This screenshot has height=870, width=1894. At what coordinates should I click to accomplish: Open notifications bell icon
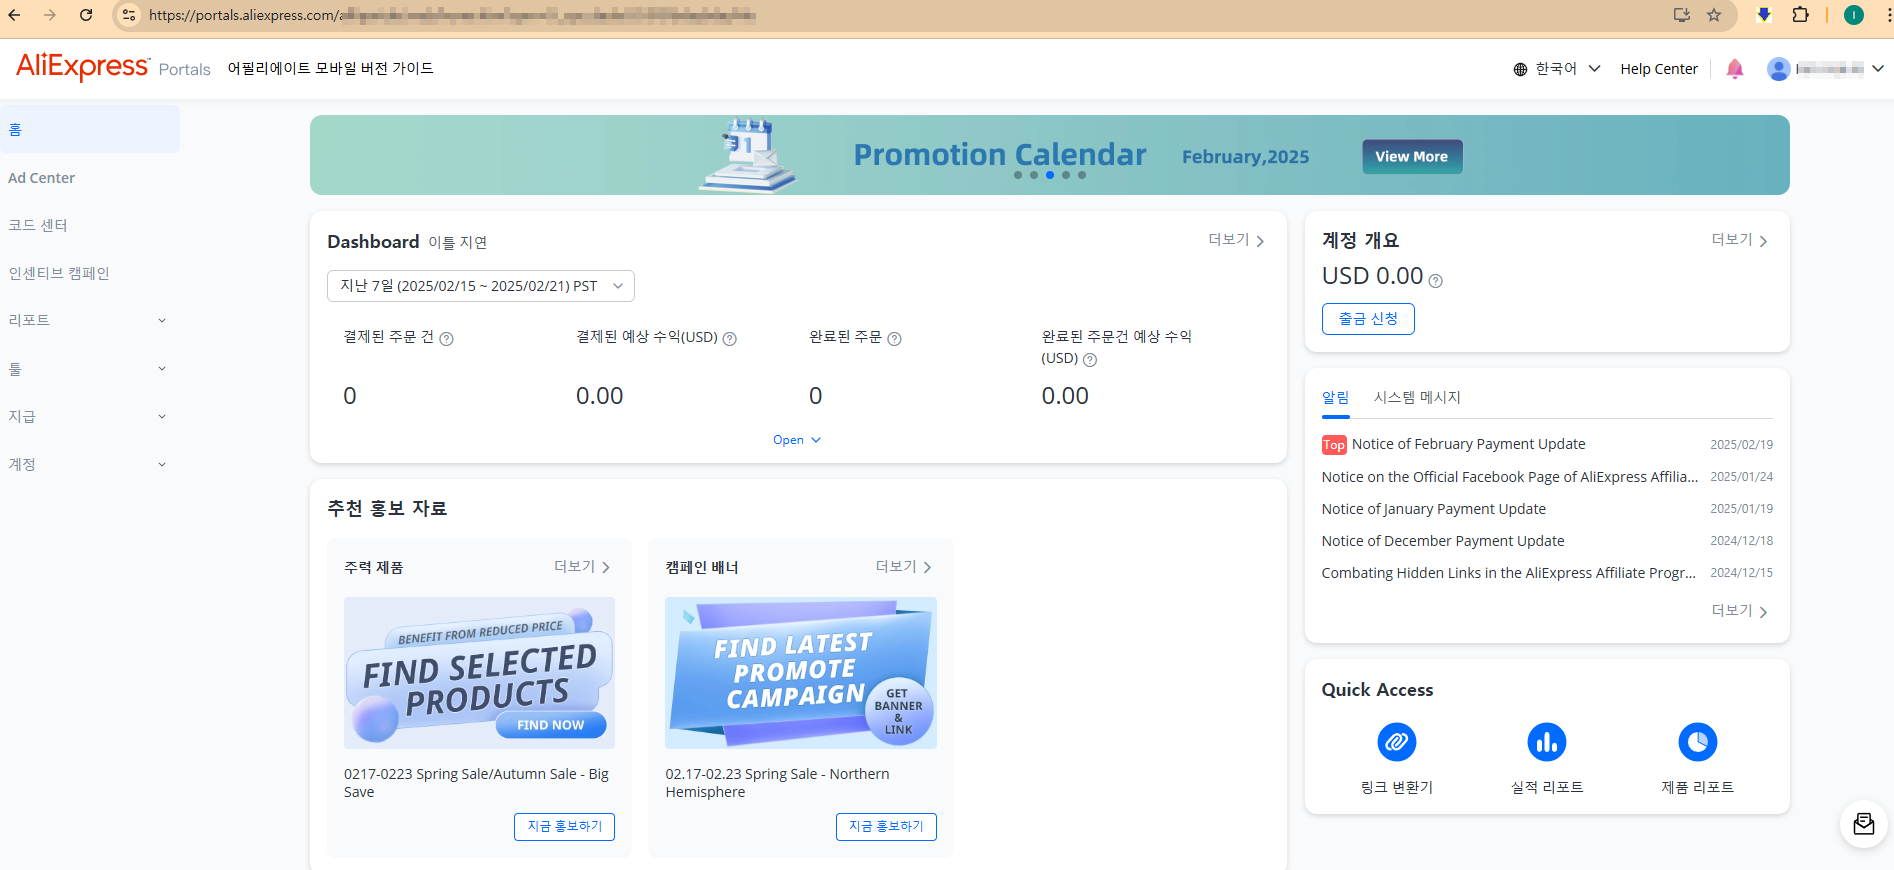point(1735,69)
